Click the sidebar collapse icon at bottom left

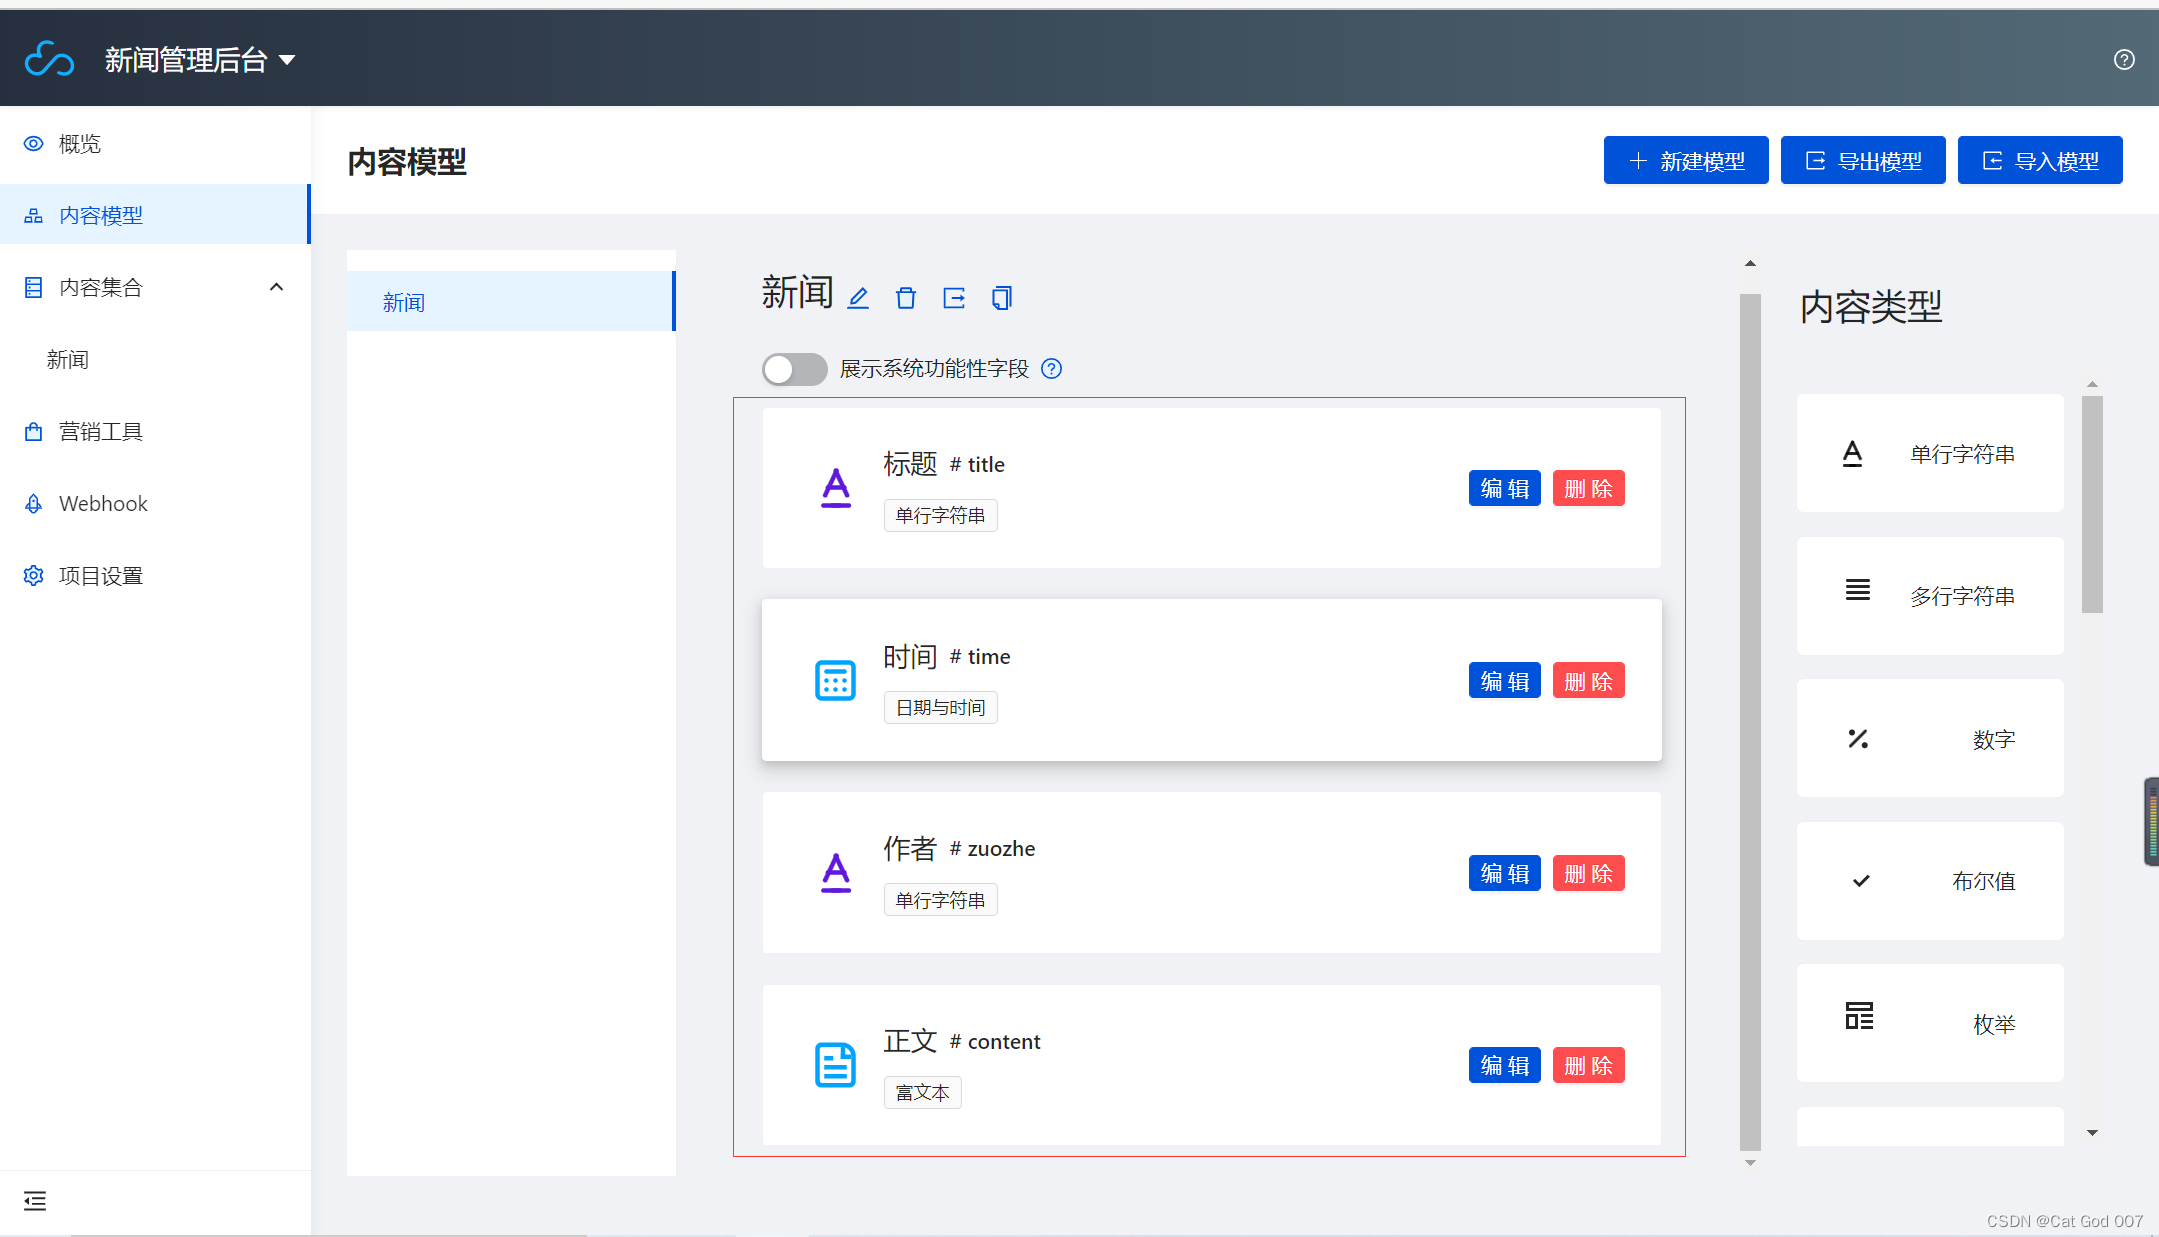35,1201
